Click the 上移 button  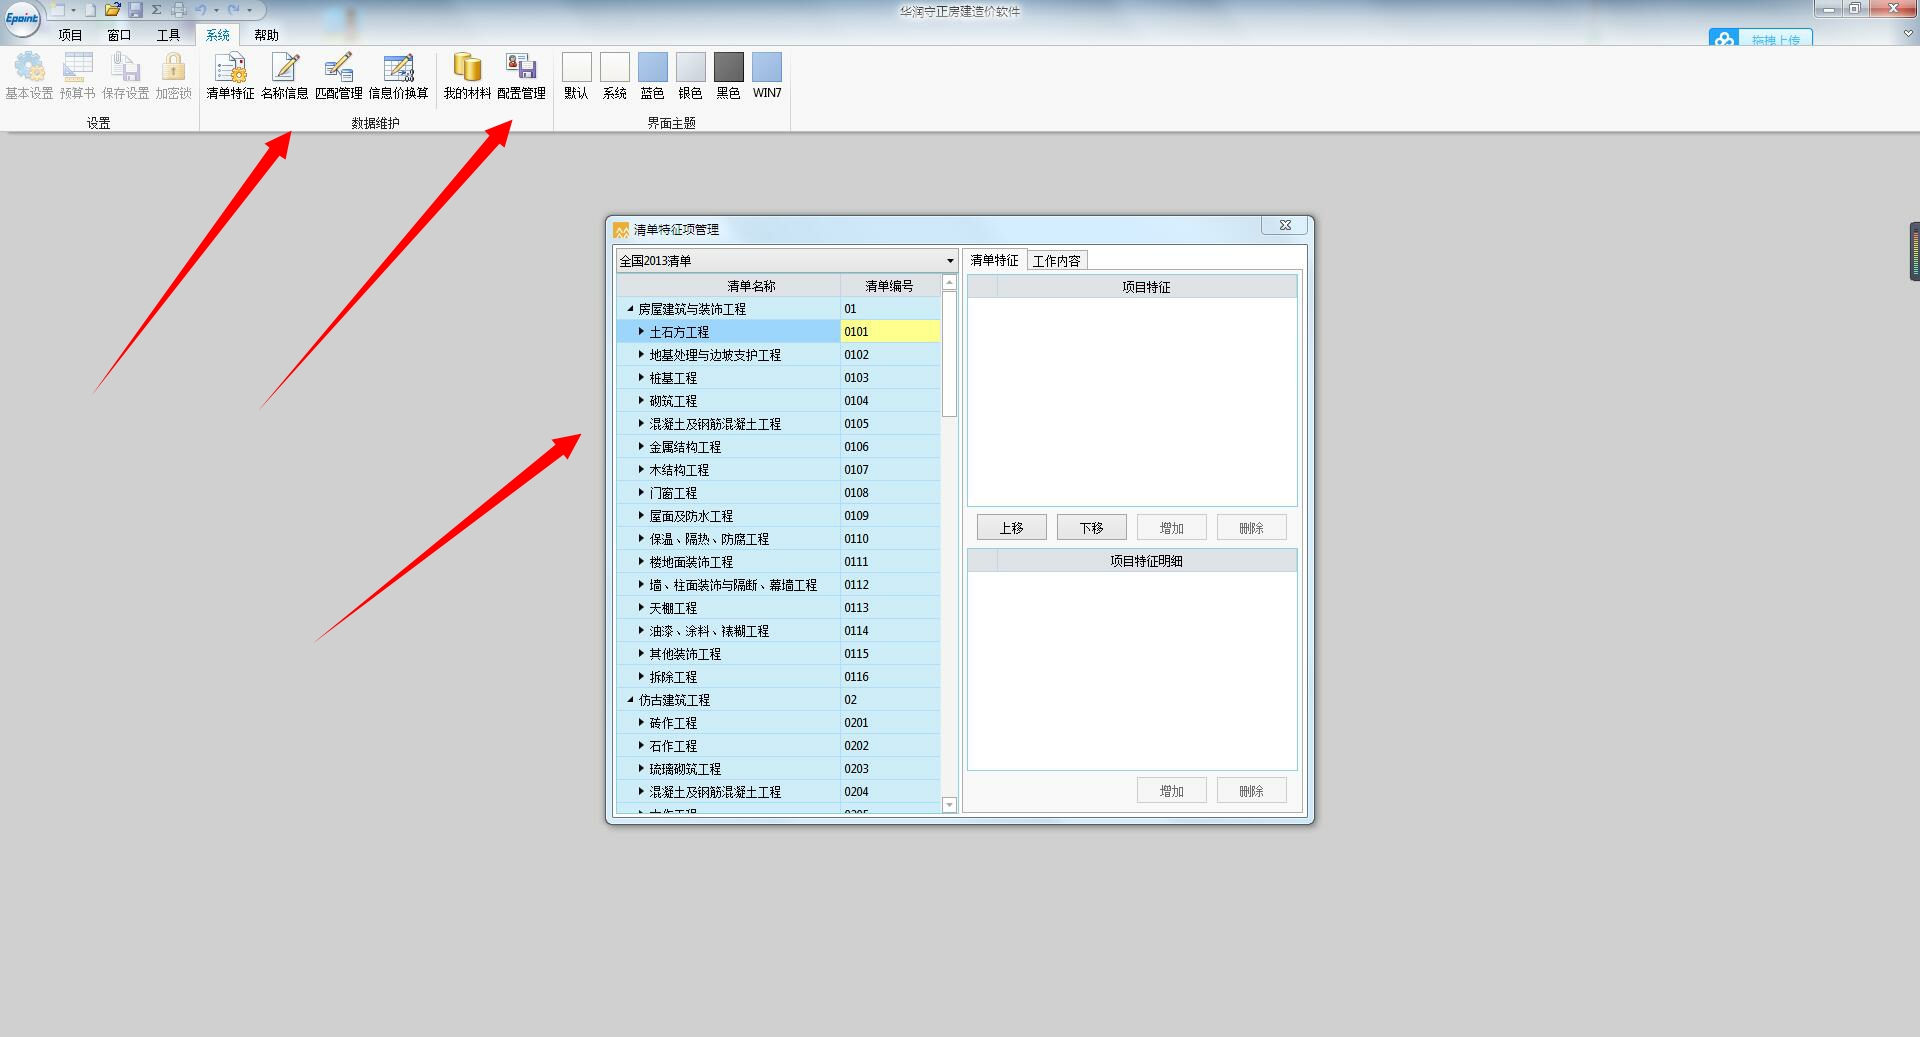pos(1012,528)
